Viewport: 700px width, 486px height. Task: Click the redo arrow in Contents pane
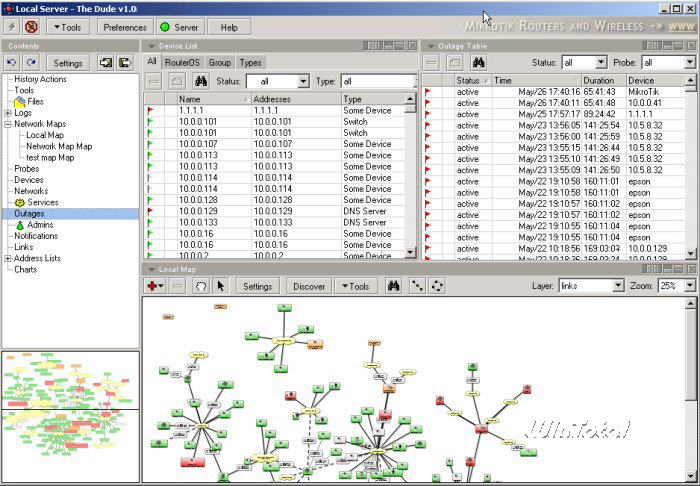coord(31,63)
